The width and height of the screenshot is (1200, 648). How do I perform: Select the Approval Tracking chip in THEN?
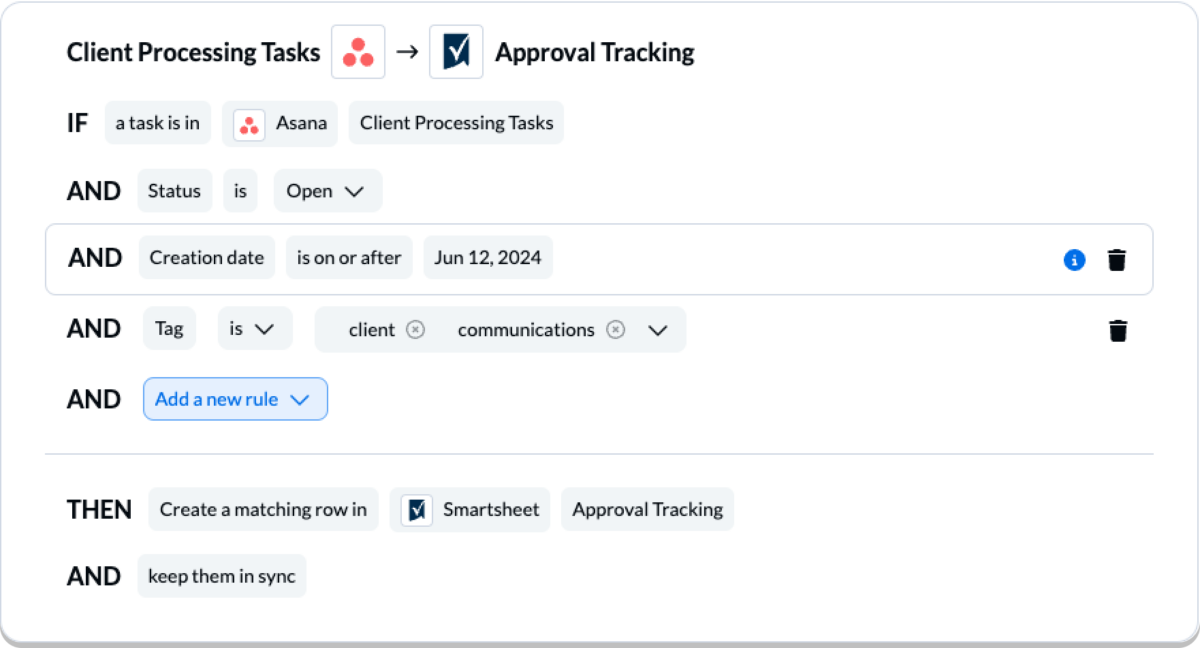(647, 509)
